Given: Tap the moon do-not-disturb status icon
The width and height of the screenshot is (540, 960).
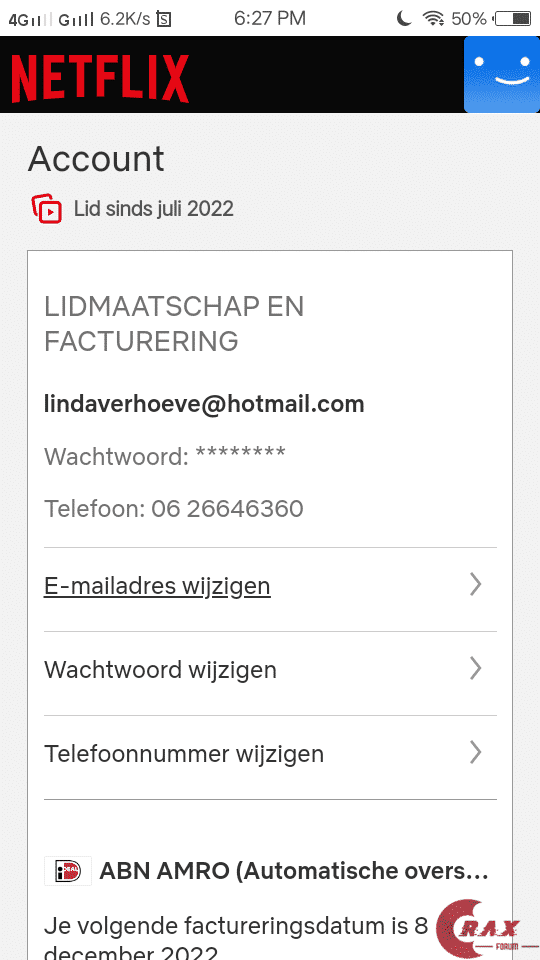Looking at the screenshot, I should click(403, 19).
